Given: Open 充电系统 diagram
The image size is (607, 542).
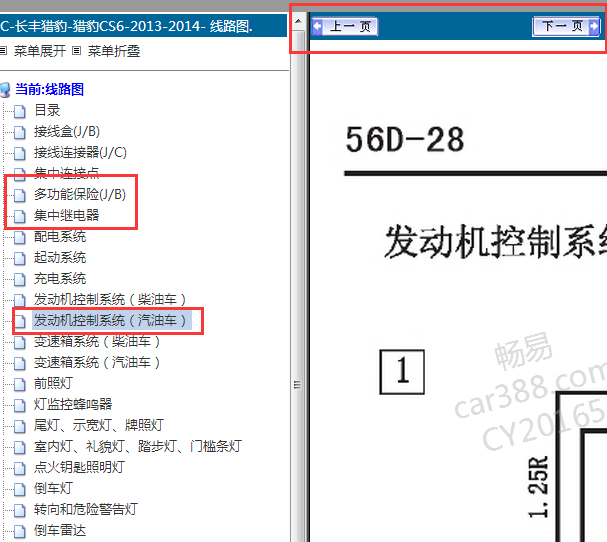Looking at the screenshot, I should pos(60,278).
